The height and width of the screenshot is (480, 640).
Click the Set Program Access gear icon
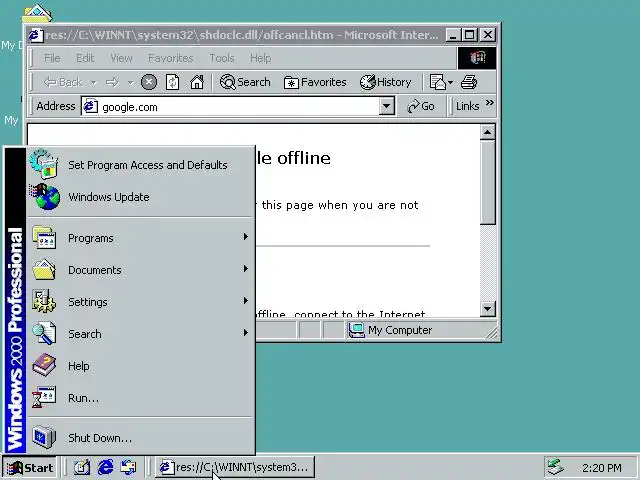(x=44, y=164)
